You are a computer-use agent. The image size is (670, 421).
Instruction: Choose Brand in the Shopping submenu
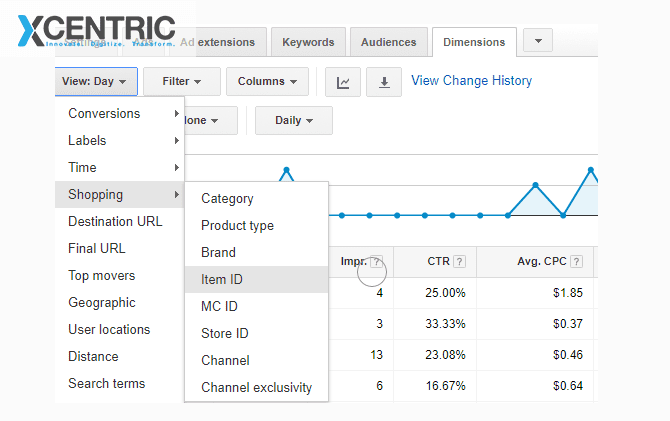[x=218, y=252]
